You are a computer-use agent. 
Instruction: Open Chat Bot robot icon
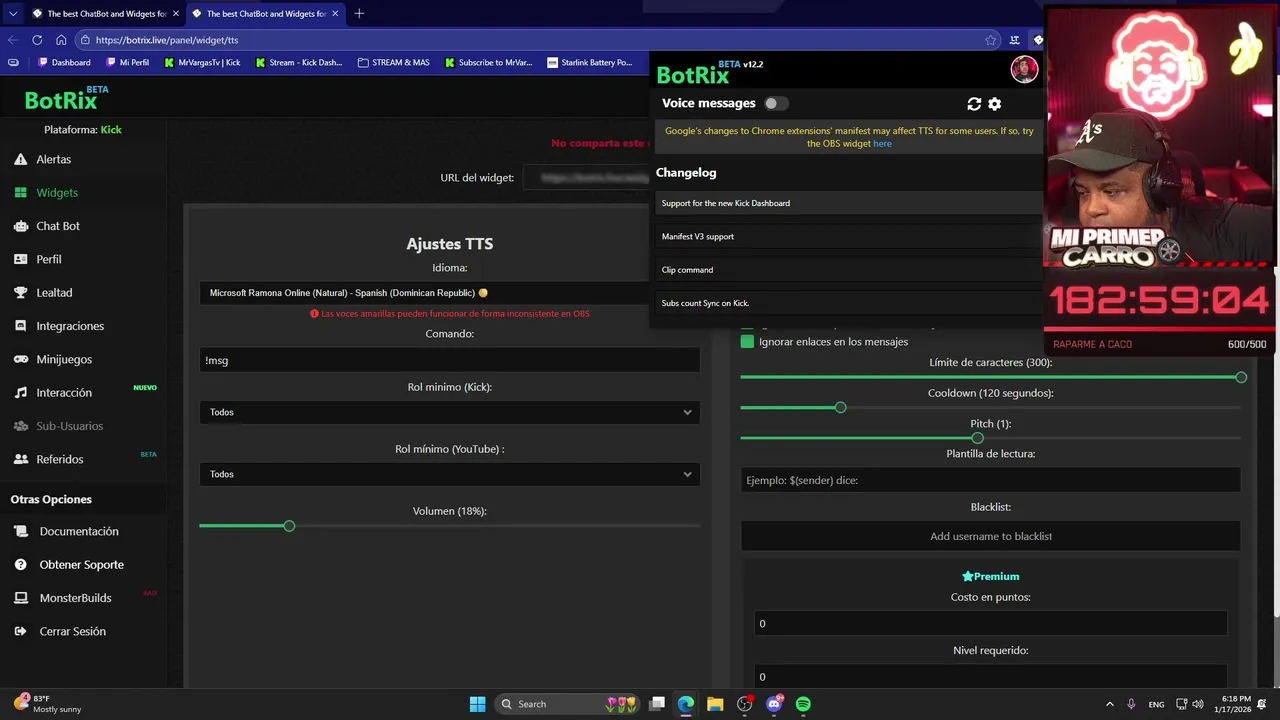click(x=20, y=226)
